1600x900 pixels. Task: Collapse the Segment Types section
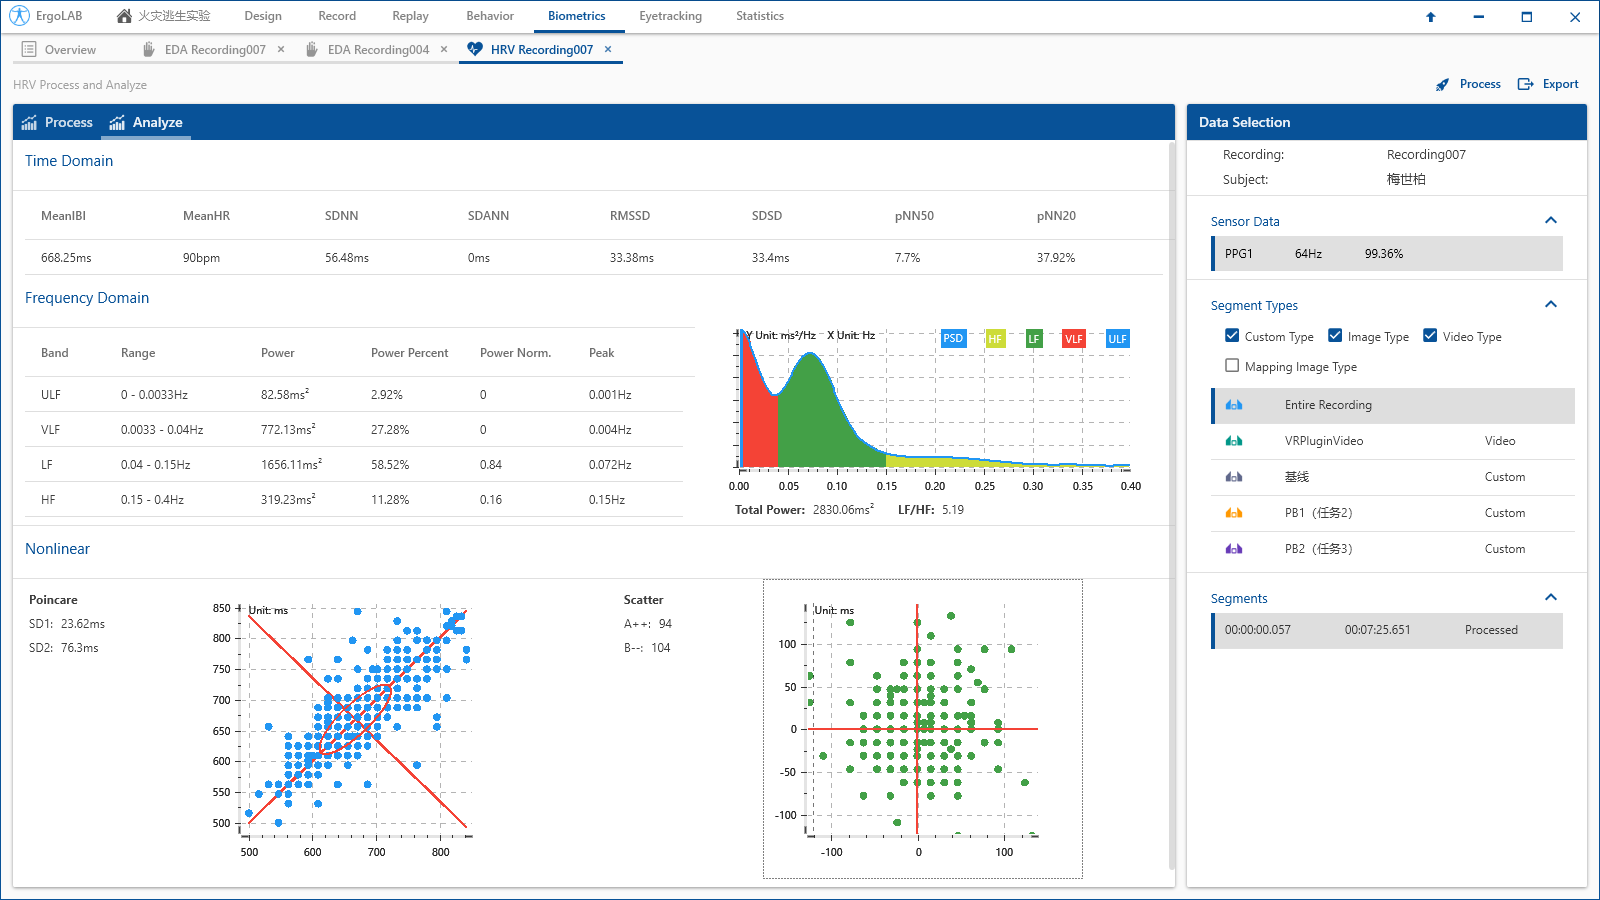pos(1551,305)
